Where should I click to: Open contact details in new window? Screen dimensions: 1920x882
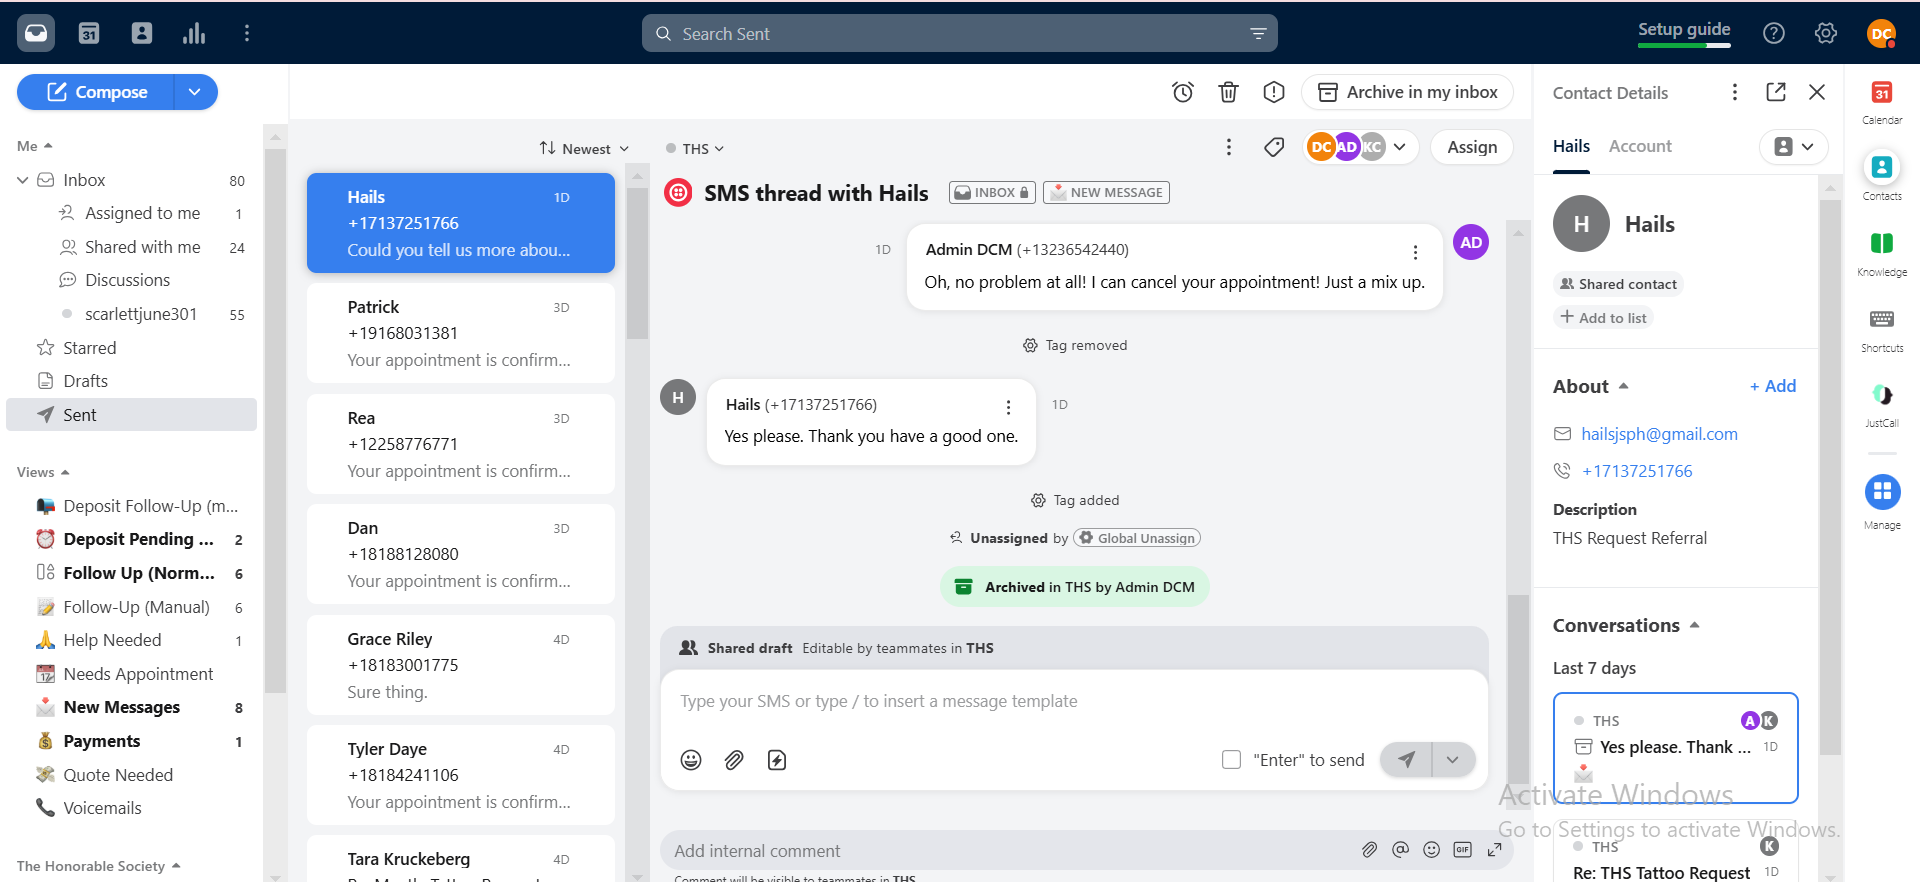click(x=1776, y=92)
